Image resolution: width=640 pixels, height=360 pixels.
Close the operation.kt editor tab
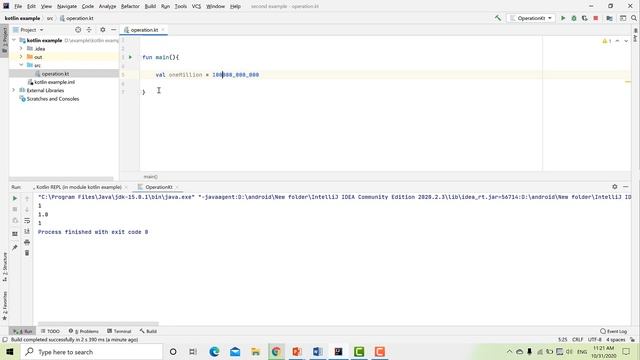pos(163,30)
